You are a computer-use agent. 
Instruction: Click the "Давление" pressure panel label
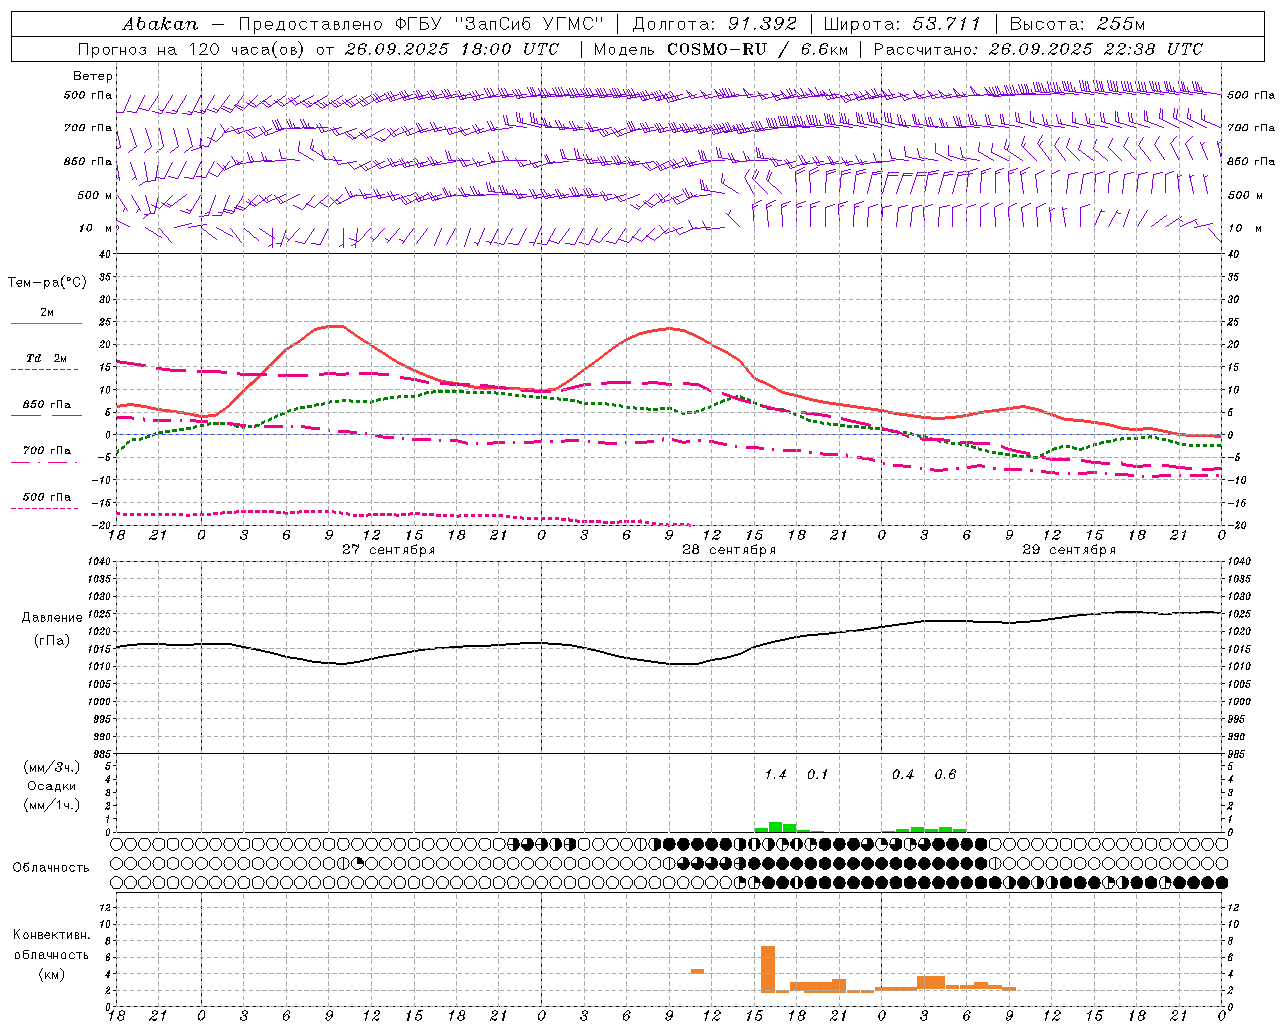[x=52, y=618]
